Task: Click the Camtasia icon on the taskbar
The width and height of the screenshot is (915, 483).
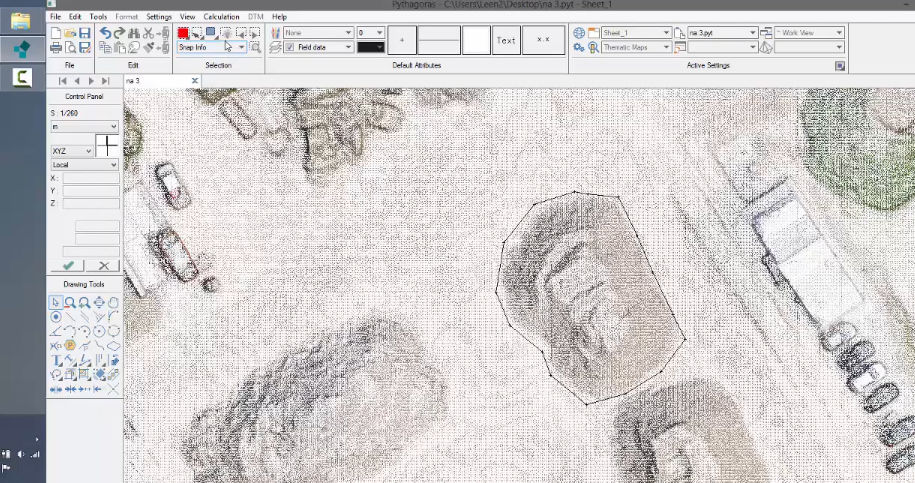Action: point(22,78)
